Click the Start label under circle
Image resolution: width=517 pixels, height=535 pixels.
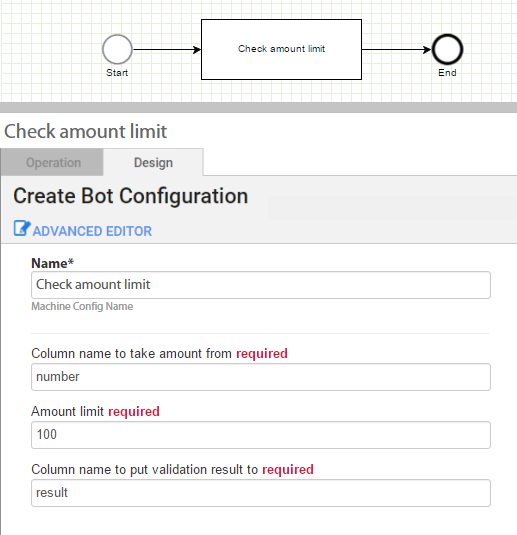pyautogui.click(x=117, y=73)
